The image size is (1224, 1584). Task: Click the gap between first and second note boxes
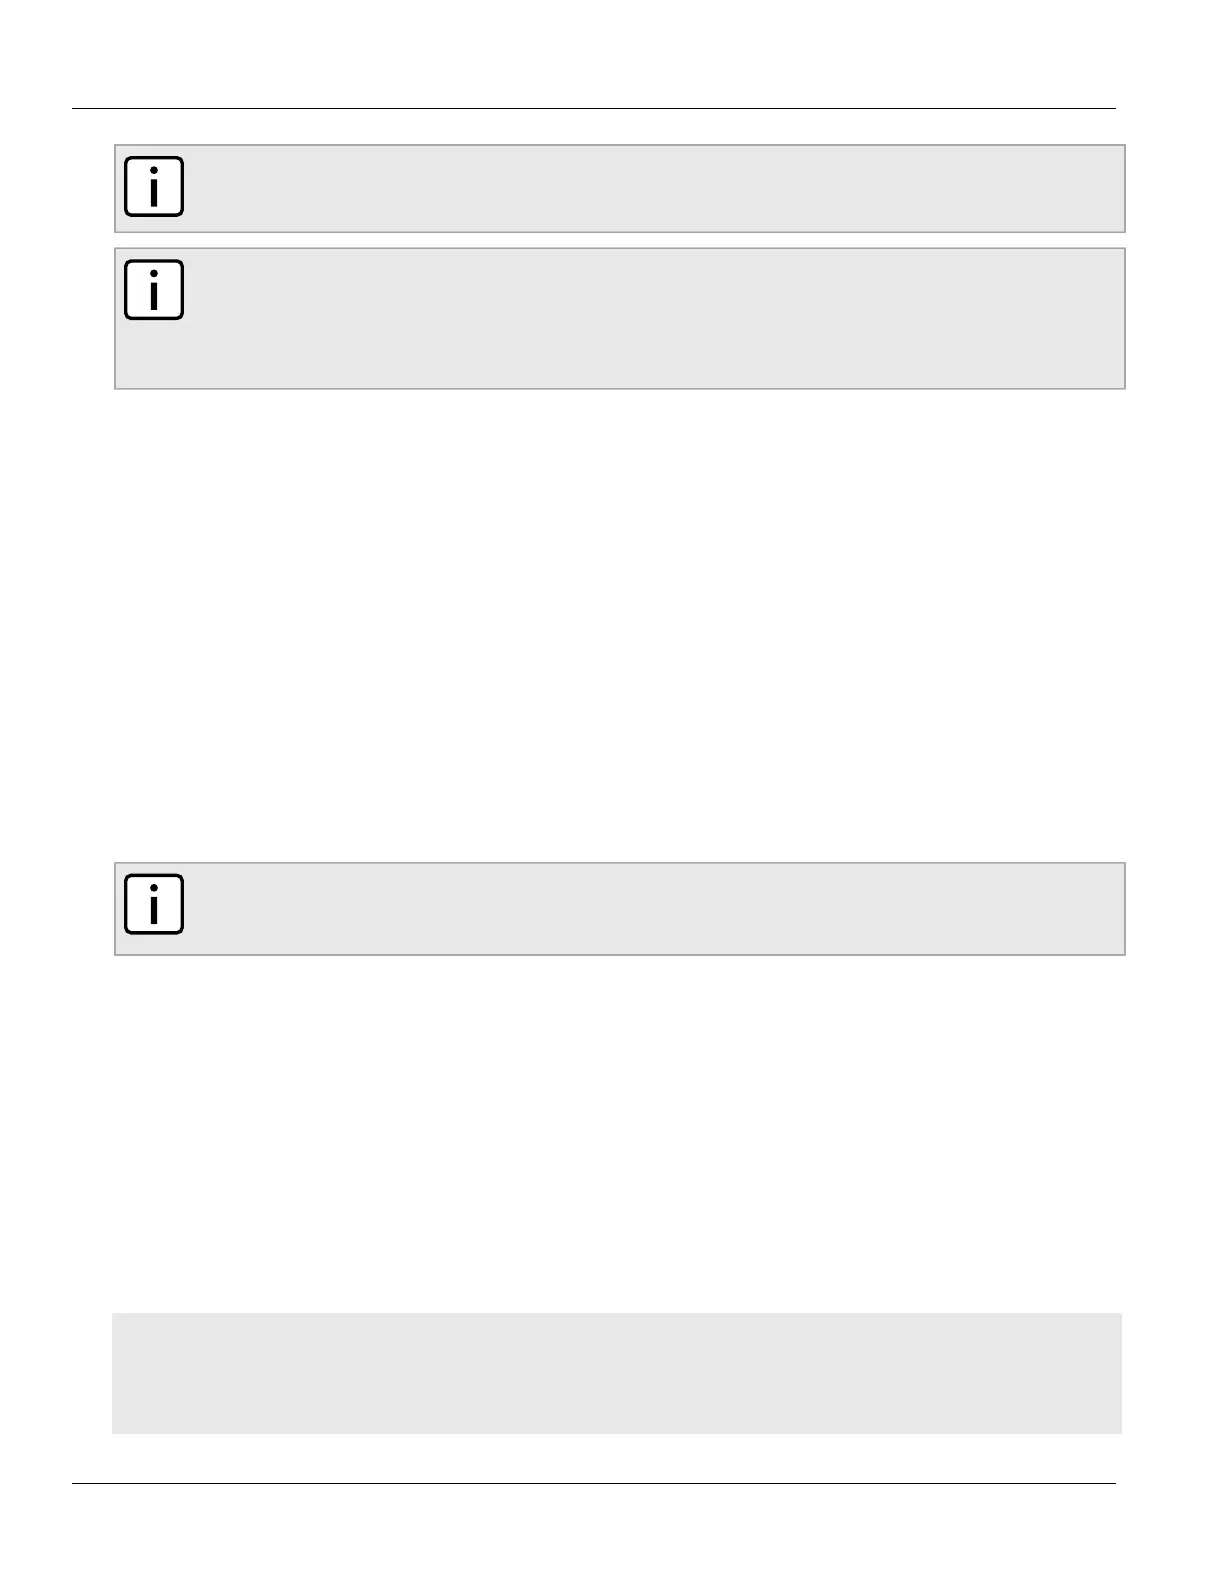620,240
